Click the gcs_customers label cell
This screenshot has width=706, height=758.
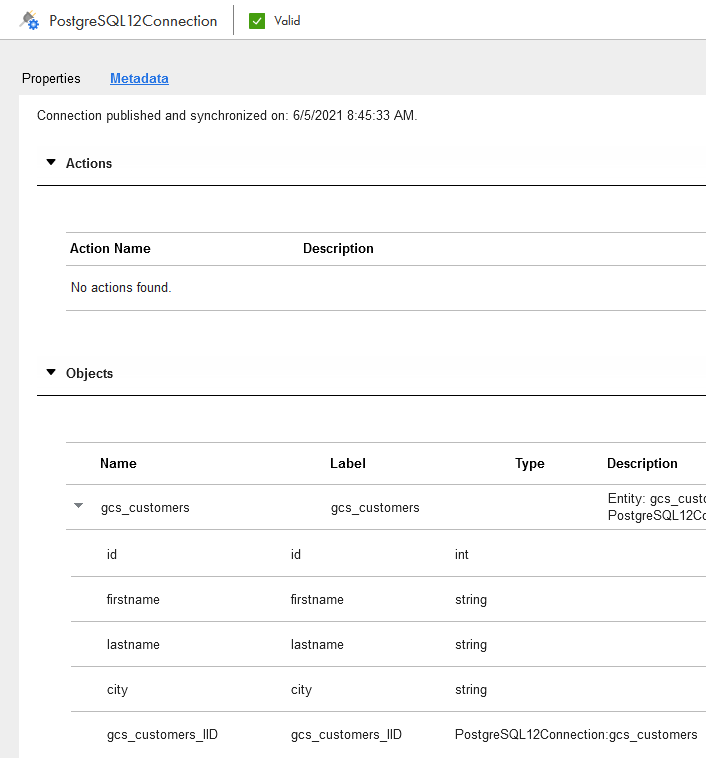pyautogui.click(x=375, y=508)
